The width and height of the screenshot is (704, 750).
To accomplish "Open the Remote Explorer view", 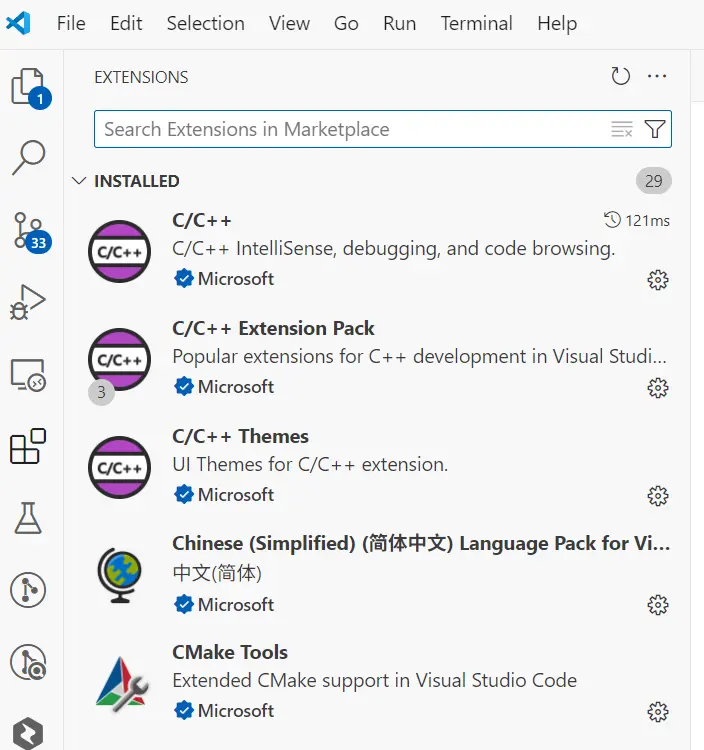I will 28,375.
